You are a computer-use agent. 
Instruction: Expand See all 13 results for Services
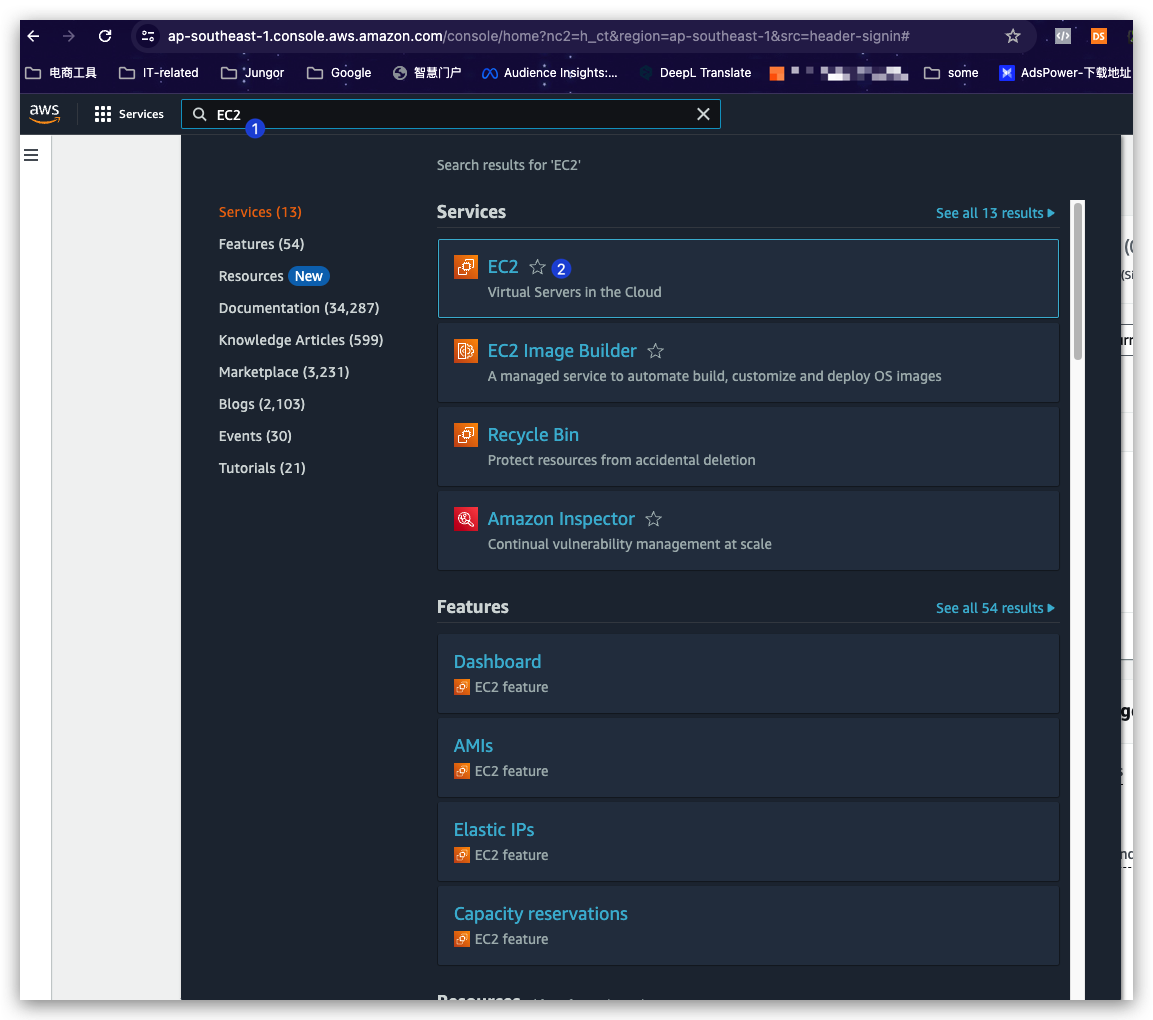[995, 213]
